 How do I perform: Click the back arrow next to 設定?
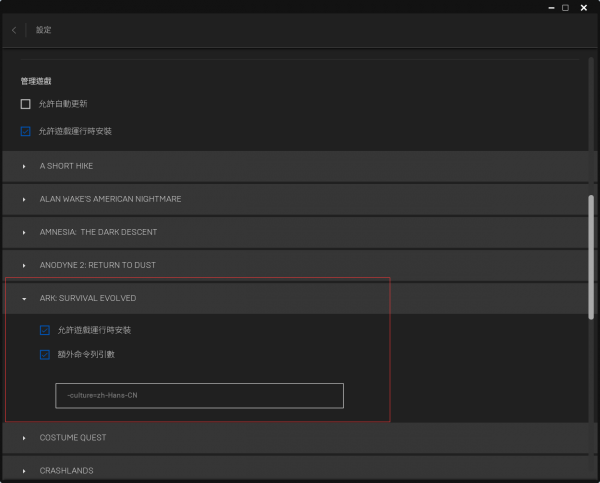pyautogui.click(x=14, y=30)
